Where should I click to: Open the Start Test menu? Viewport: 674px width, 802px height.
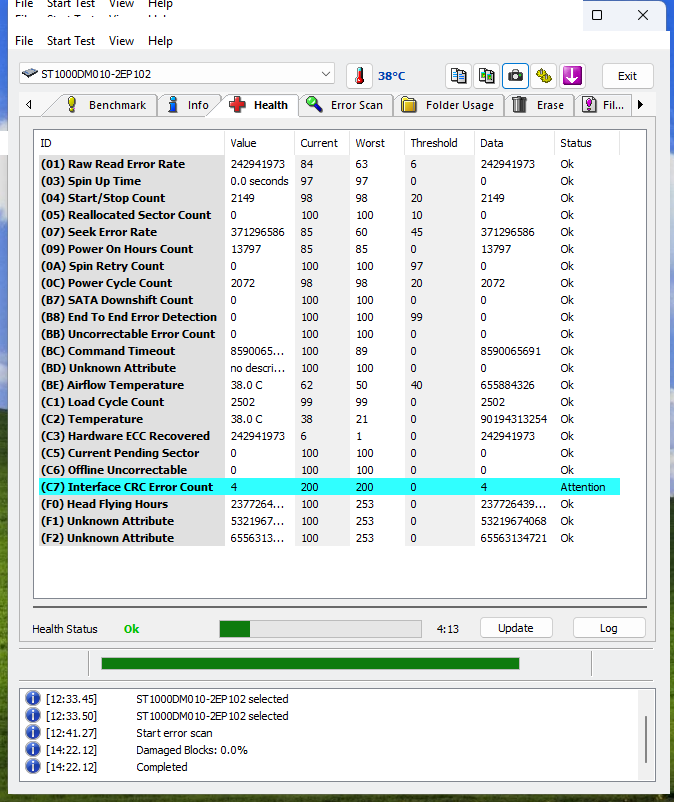pos(71,41)
